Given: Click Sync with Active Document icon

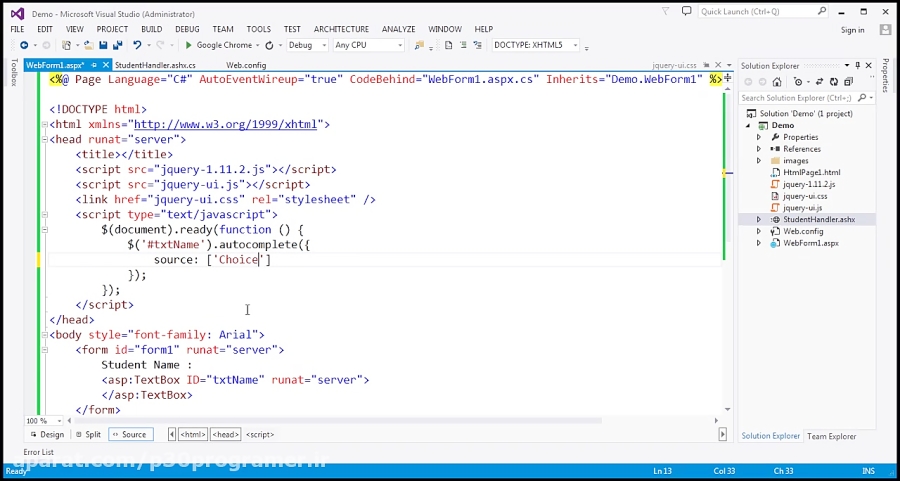Looking at the screenshot, I should tap(820, 82).
